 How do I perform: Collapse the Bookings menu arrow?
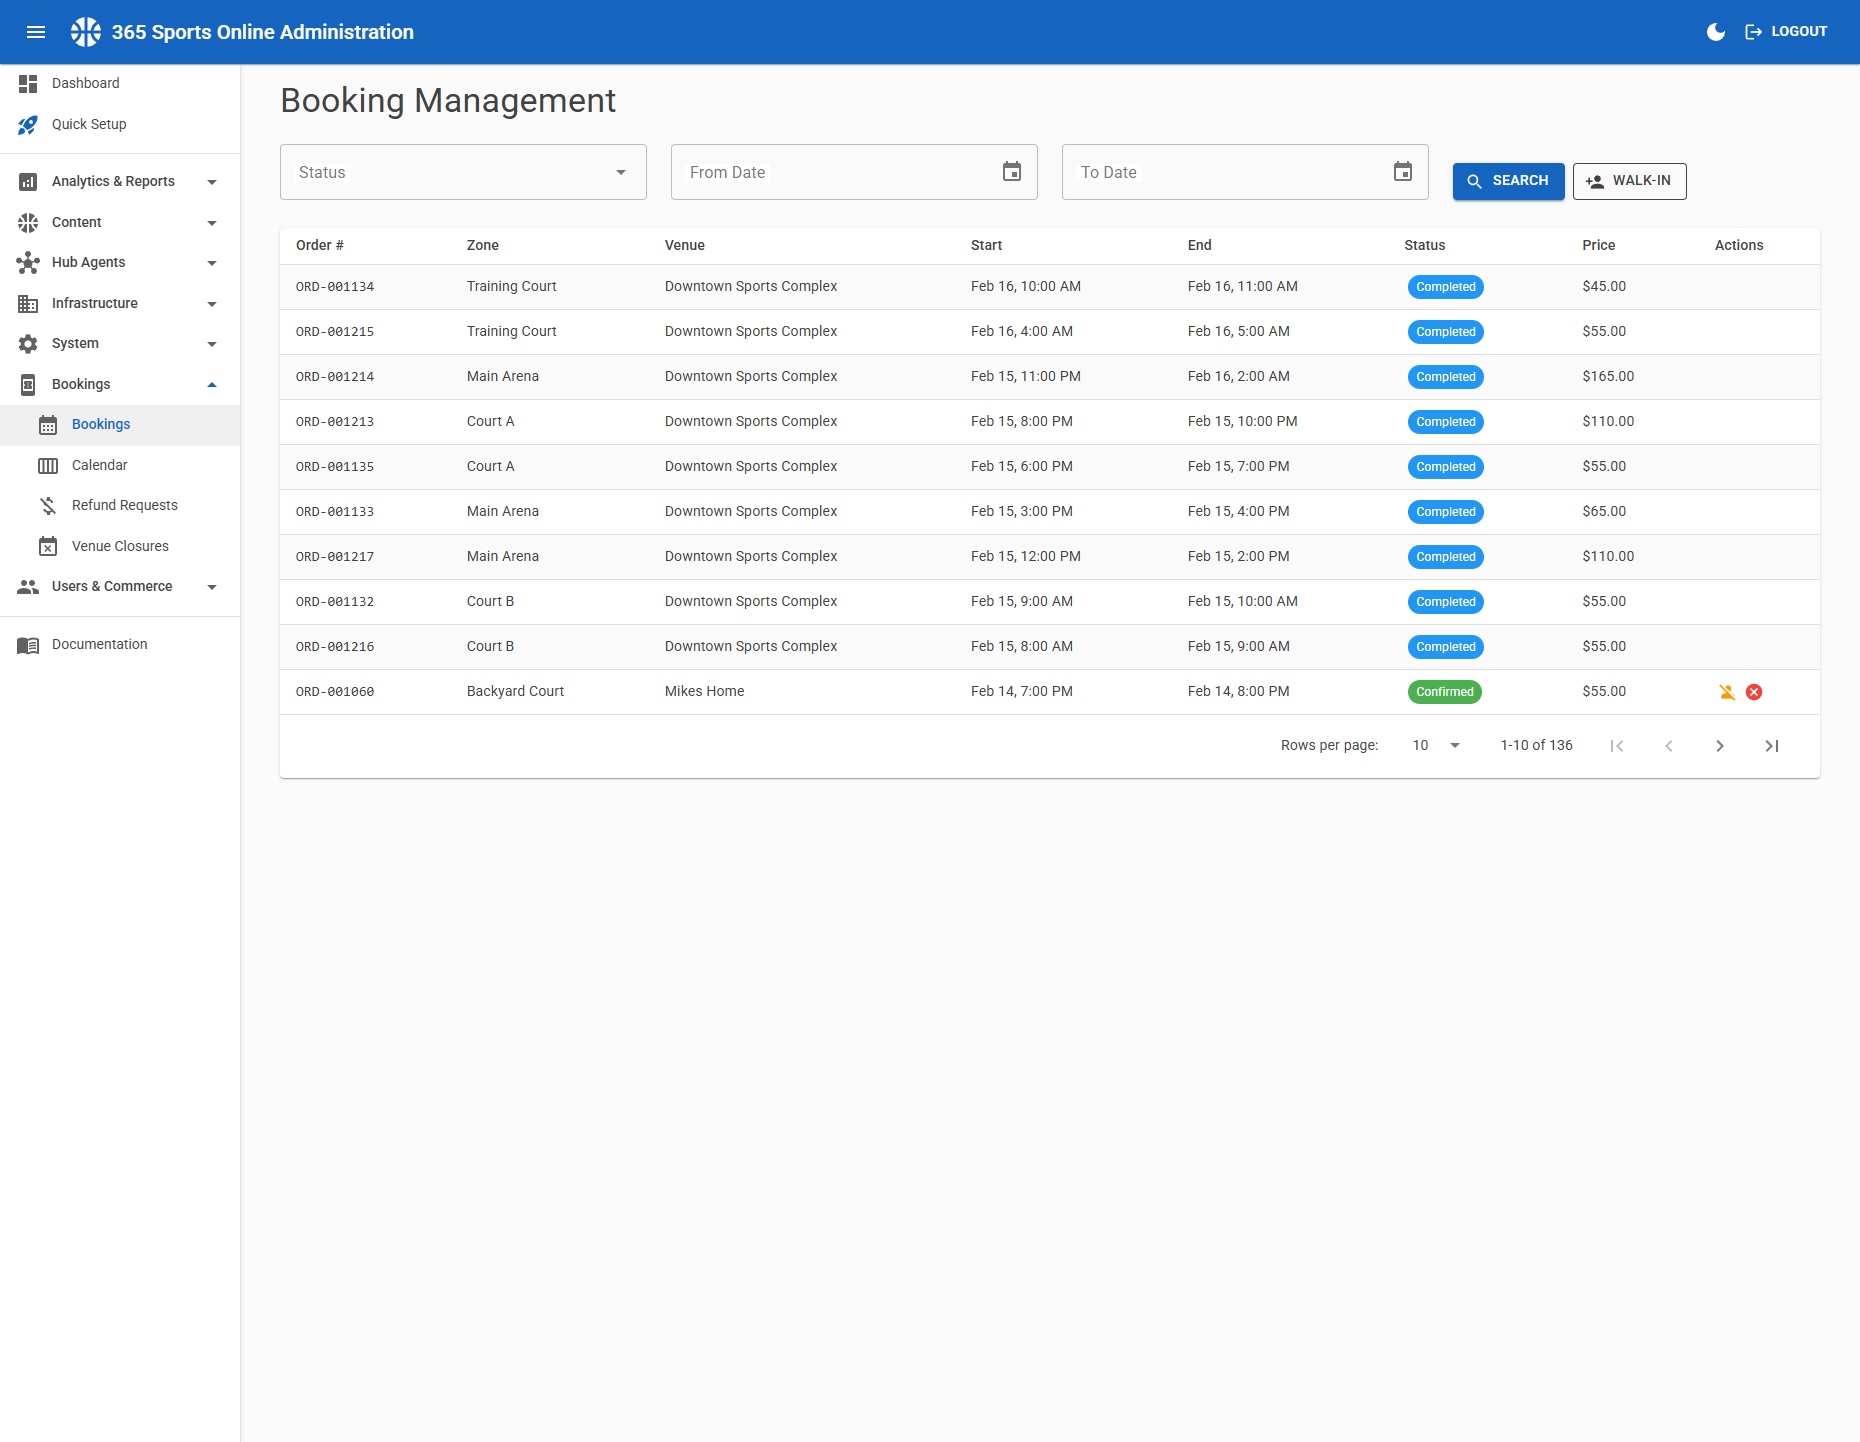(x=212, y=385)
